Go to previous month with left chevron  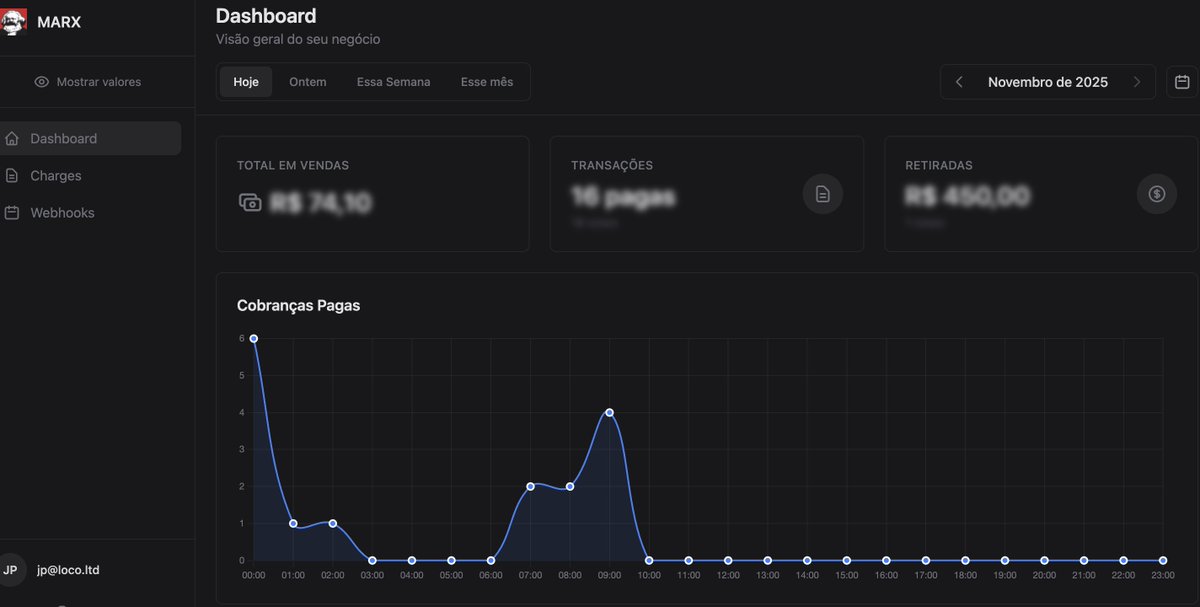click(x=959, y=82)
